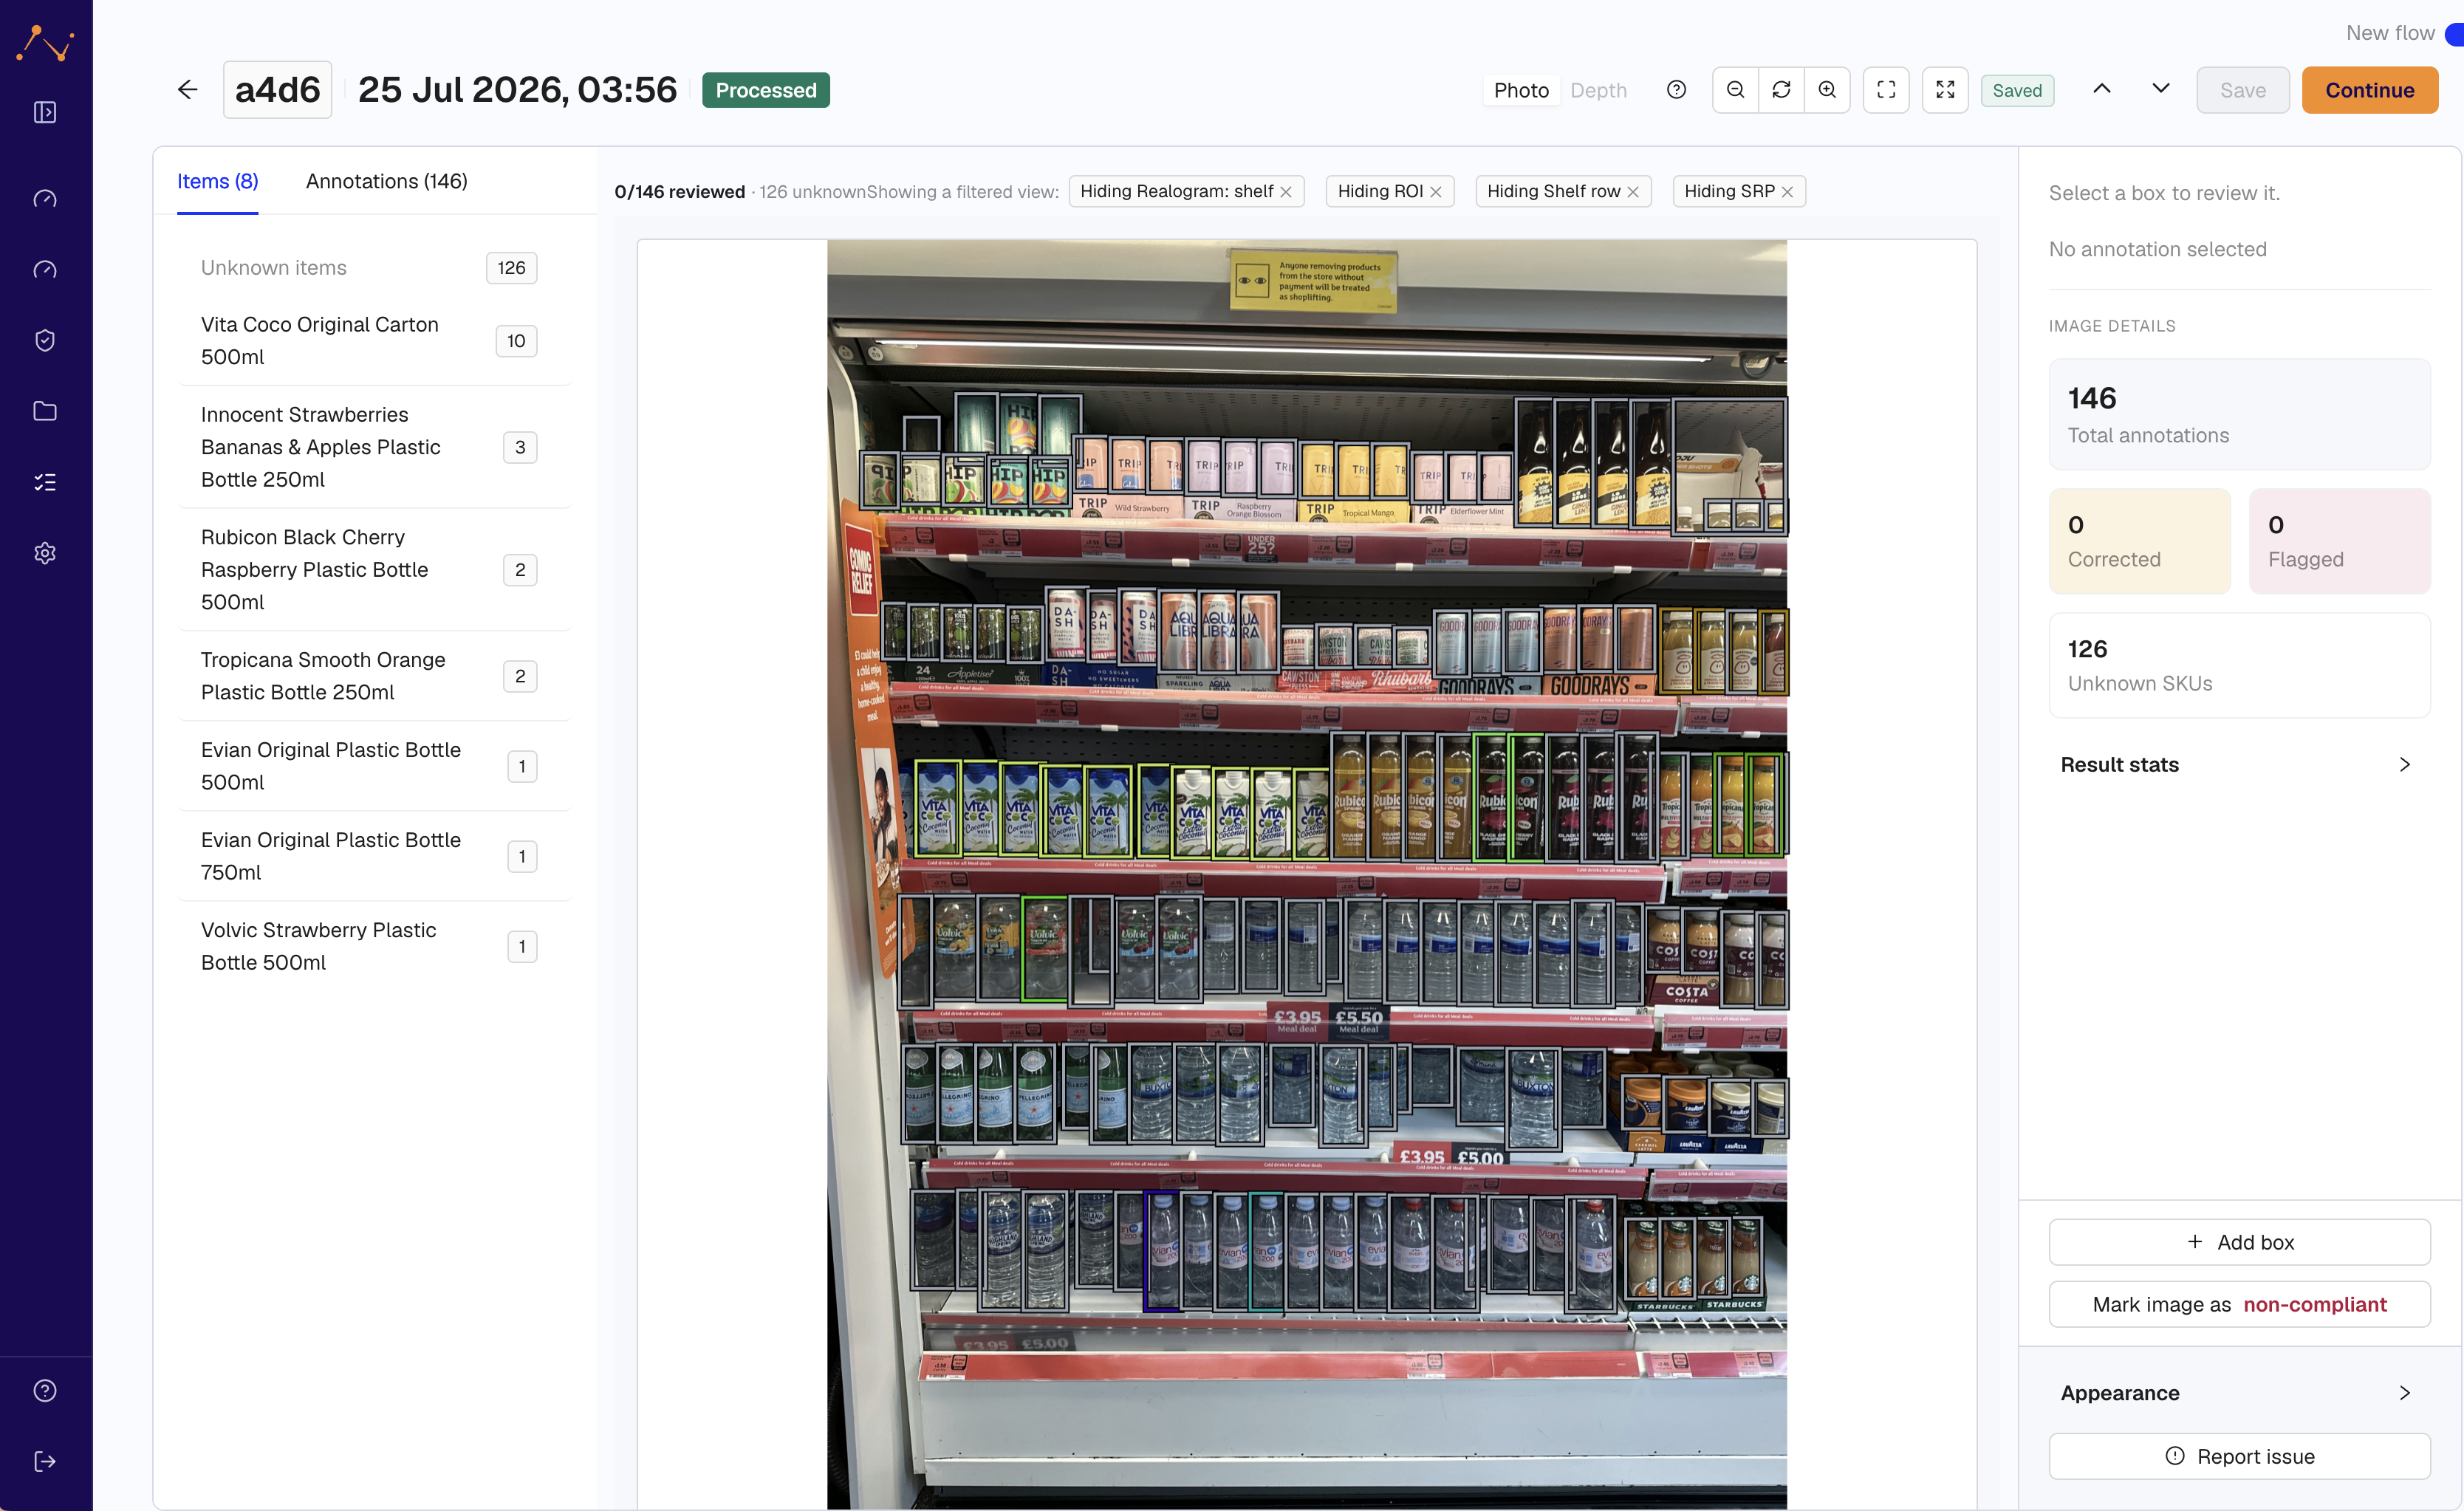Toggle the sidebar panel icon
Screen dimensions: 2464x1511
point(45,112)
